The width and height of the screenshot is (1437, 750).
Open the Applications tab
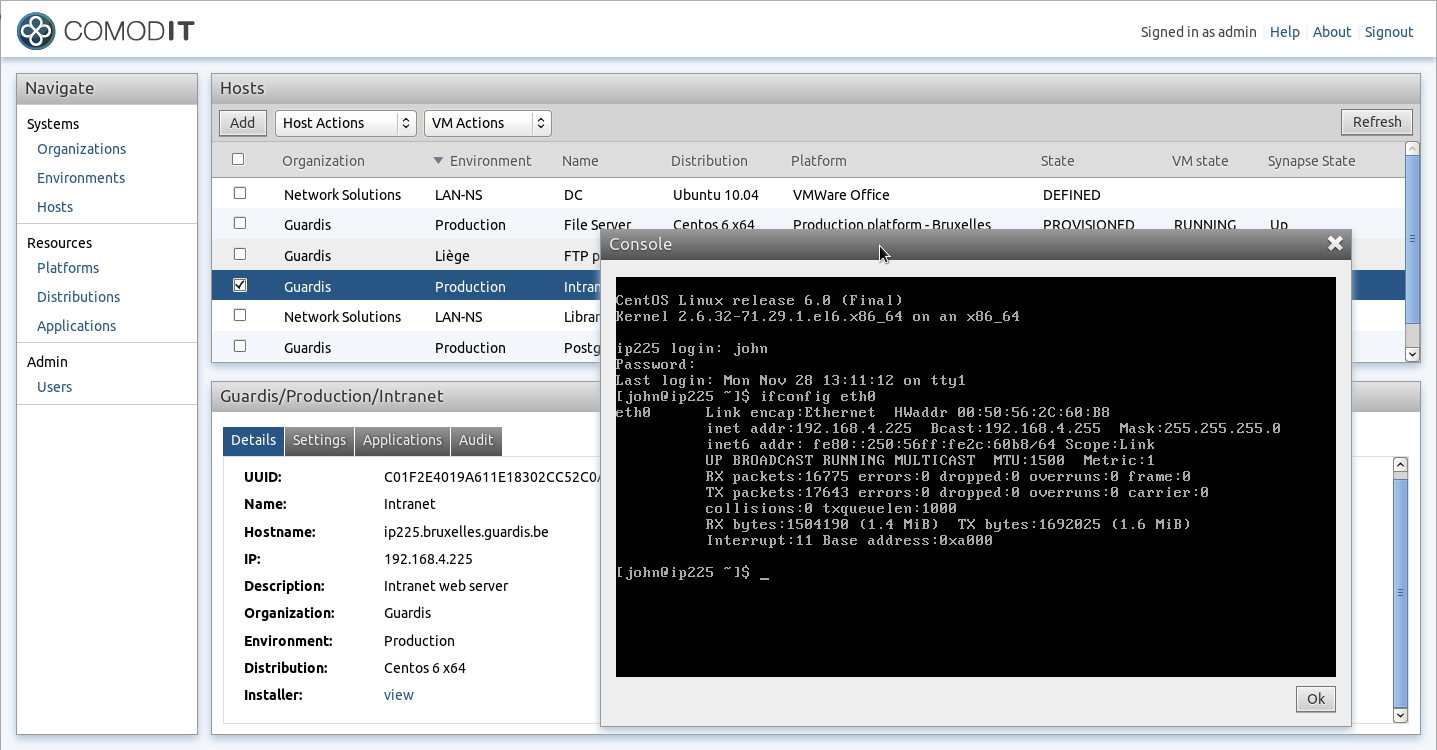402,441
